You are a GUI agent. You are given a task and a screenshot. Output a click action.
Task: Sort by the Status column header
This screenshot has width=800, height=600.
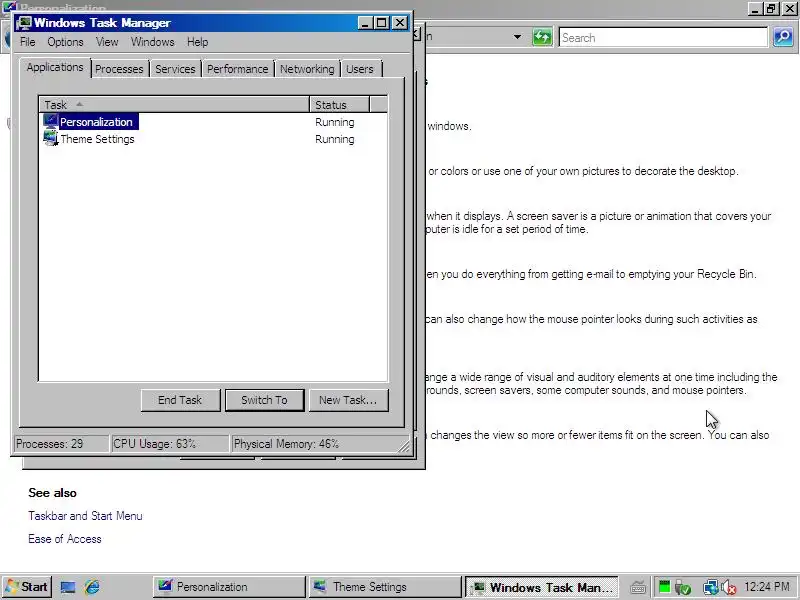point(339,105)
